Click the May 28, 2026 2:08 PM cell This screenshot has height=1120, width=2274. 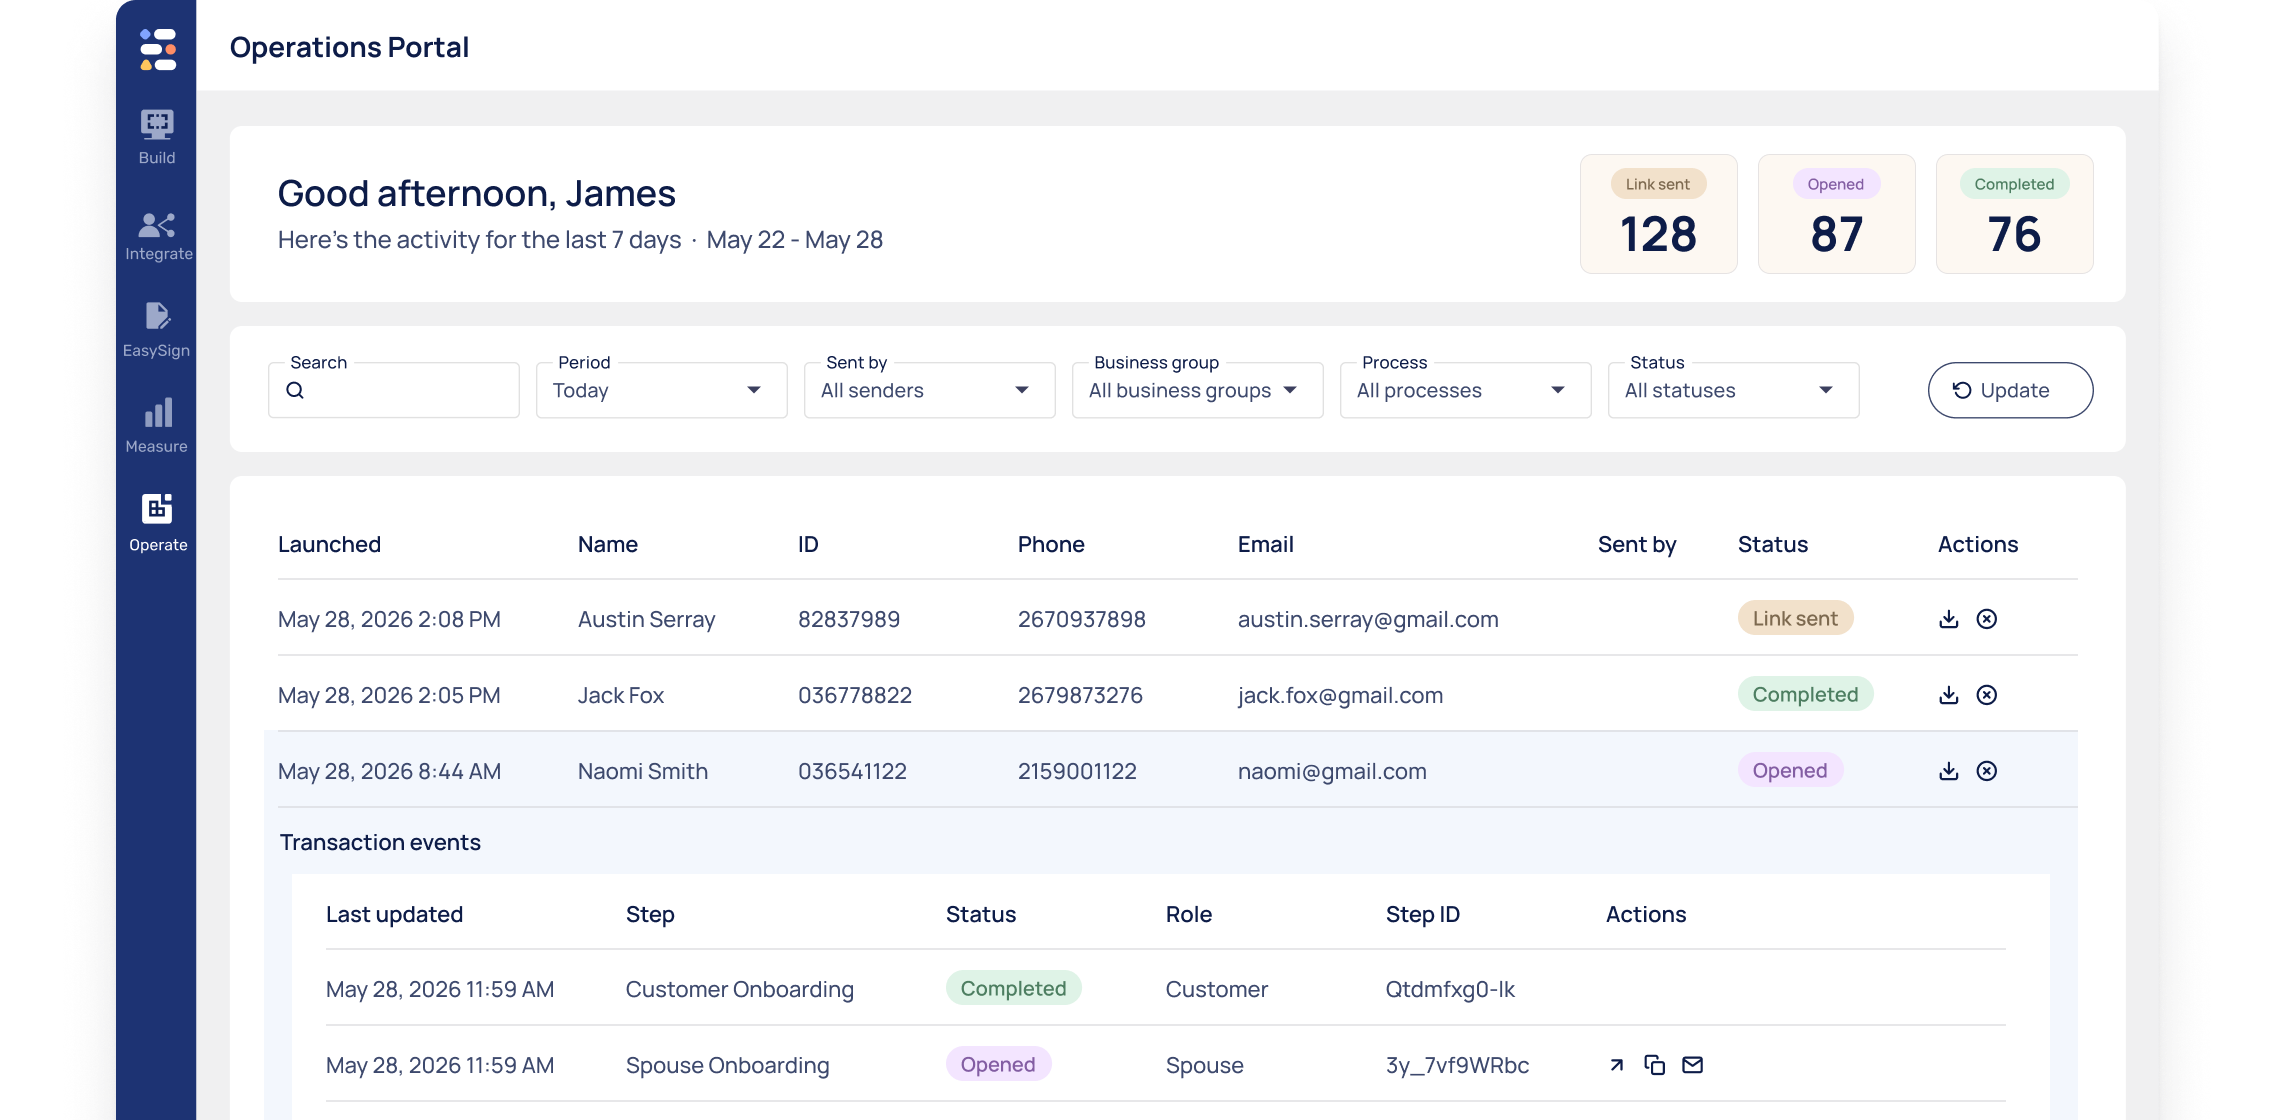point(389,619)
